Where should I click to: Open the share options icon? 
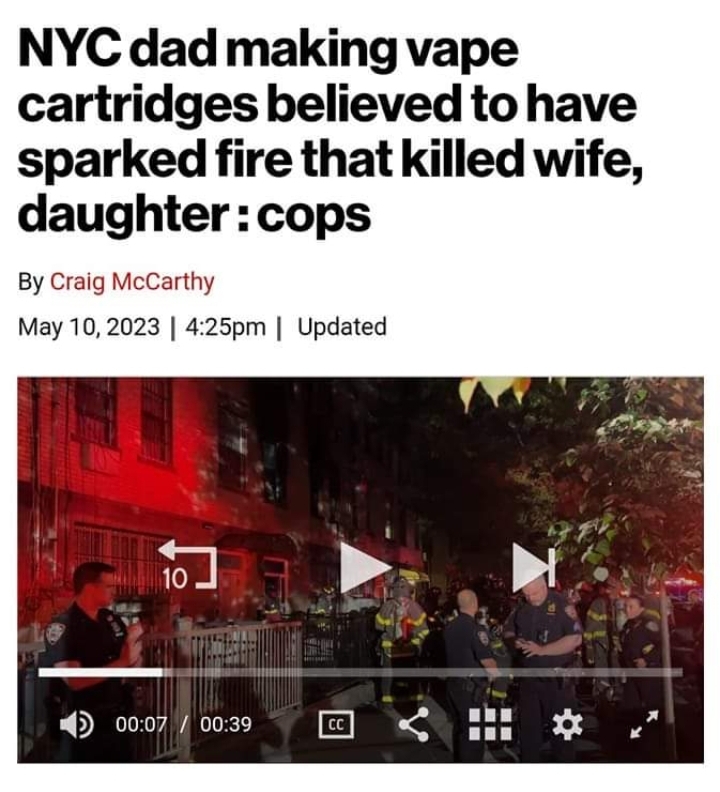point(414,724)
